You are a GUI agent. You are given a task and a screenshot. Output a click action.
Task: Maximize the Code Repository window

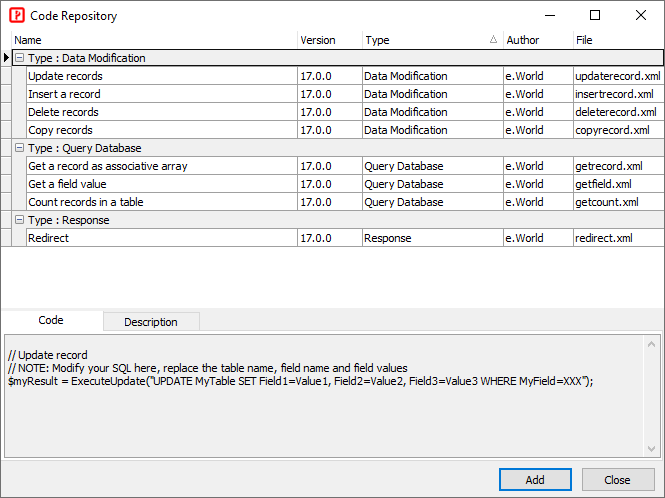tap(595, 16)
